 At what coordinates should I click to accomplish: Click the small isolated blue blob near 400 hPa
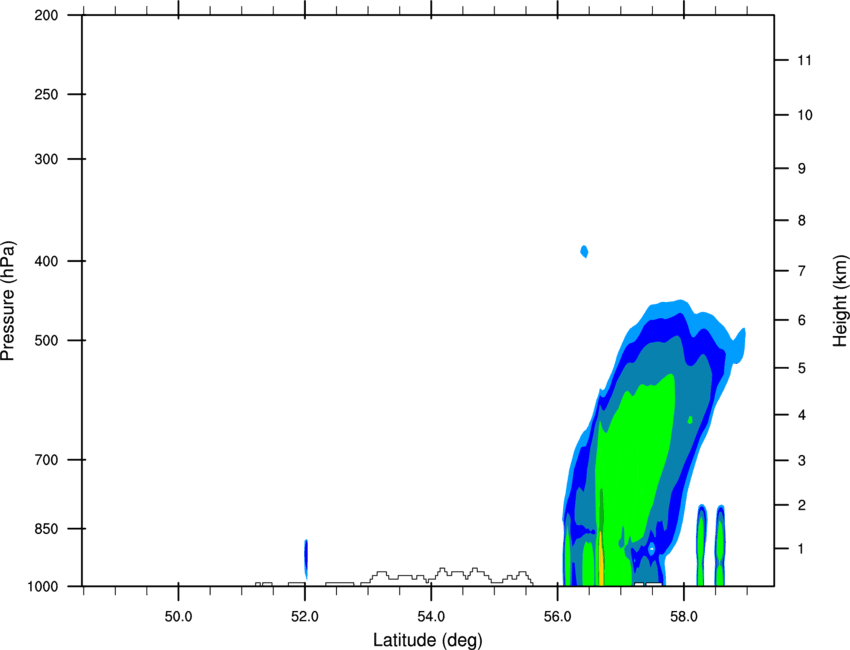(x=584, y=251)
